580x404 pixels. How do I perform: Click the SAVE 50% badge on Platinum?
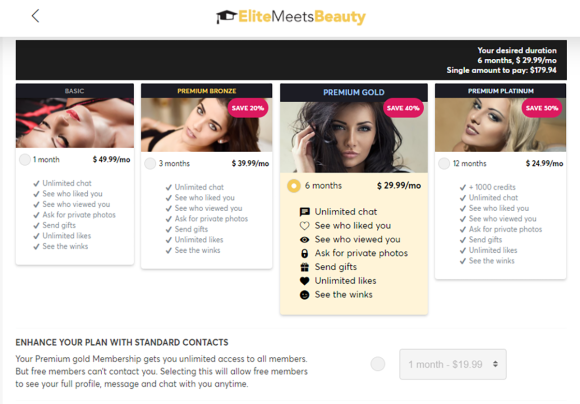tap(542, 108)
